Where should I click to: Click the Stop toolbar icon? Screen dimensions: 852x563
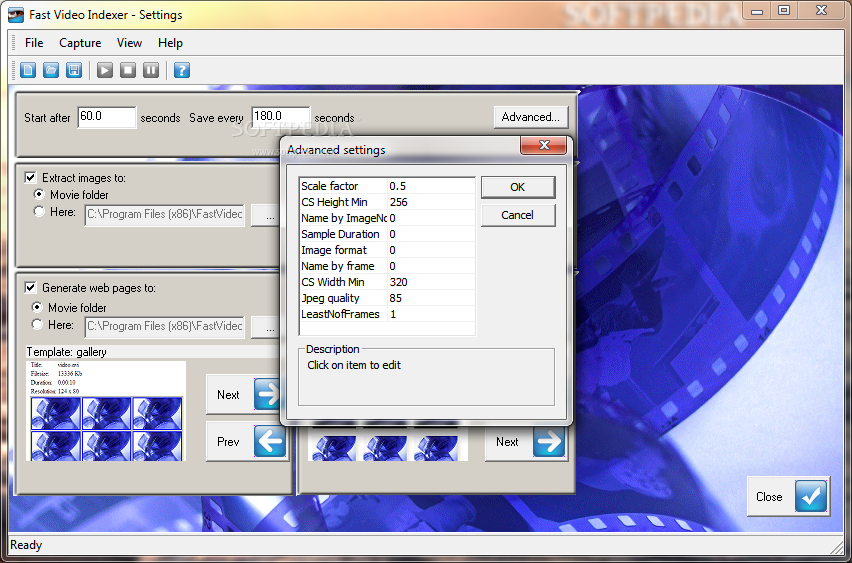(128, 70)
